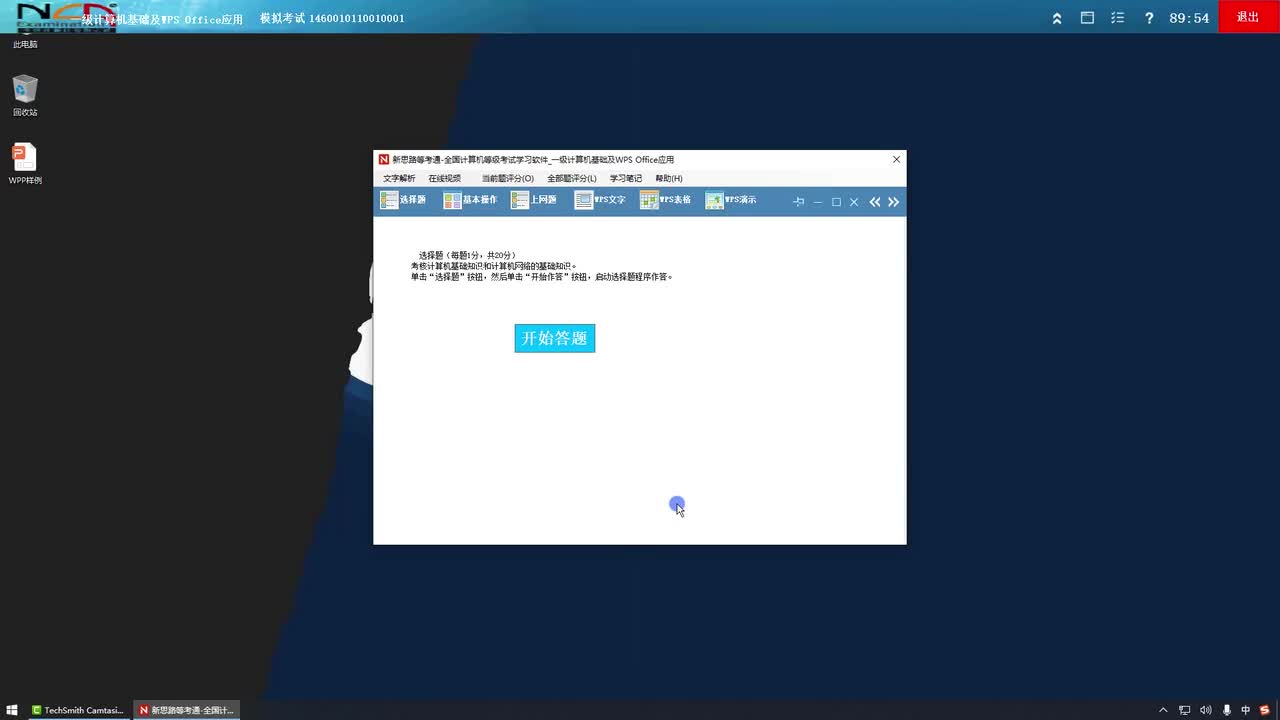The image size is (1280, 720).
Task: Go to previous with double-left arrows
Action: (875, 202)
